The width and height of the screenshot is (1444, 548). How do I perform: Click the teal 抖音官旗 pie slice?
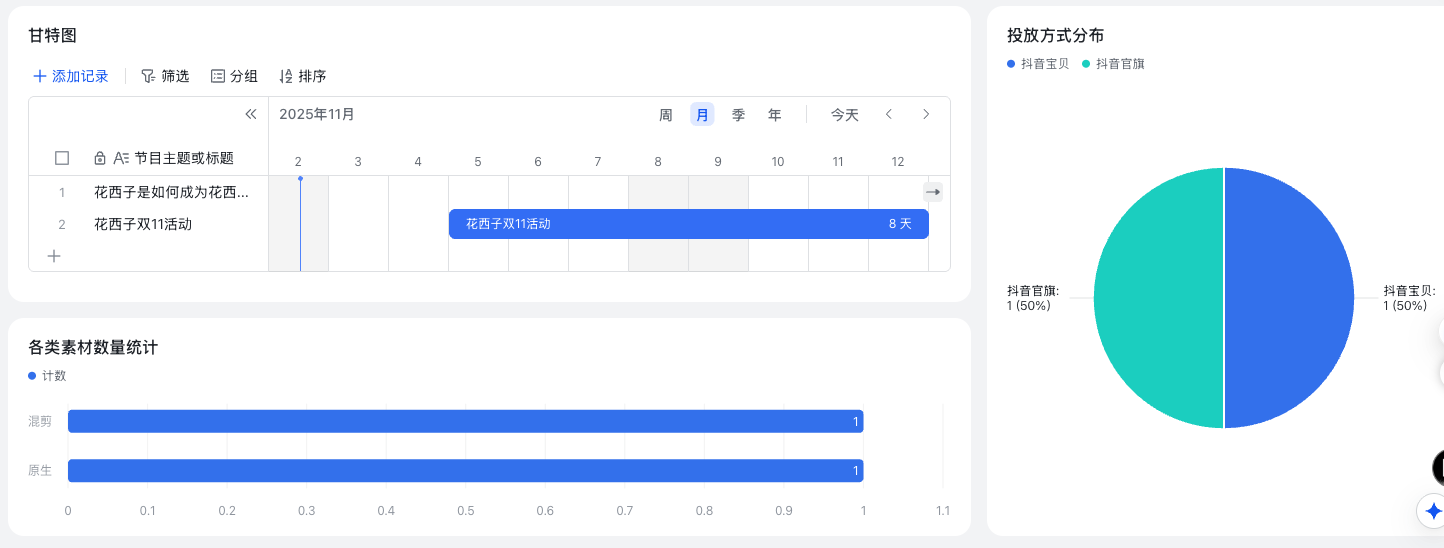pos(1158,298)
